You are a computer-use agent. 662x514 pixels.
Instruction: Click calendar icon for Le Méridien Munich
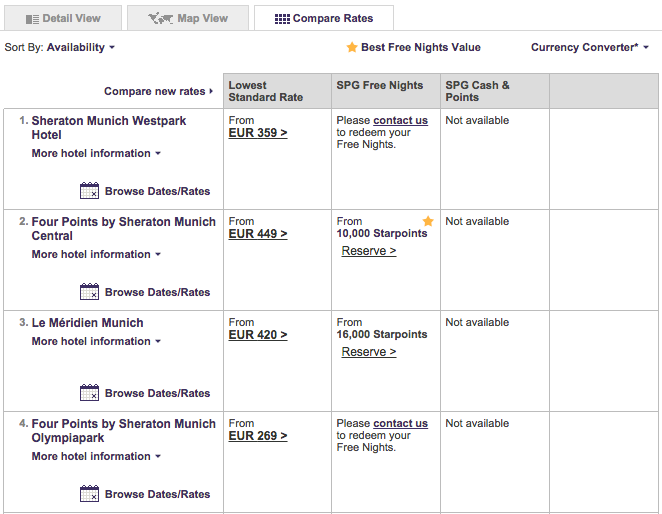(89, 393)
